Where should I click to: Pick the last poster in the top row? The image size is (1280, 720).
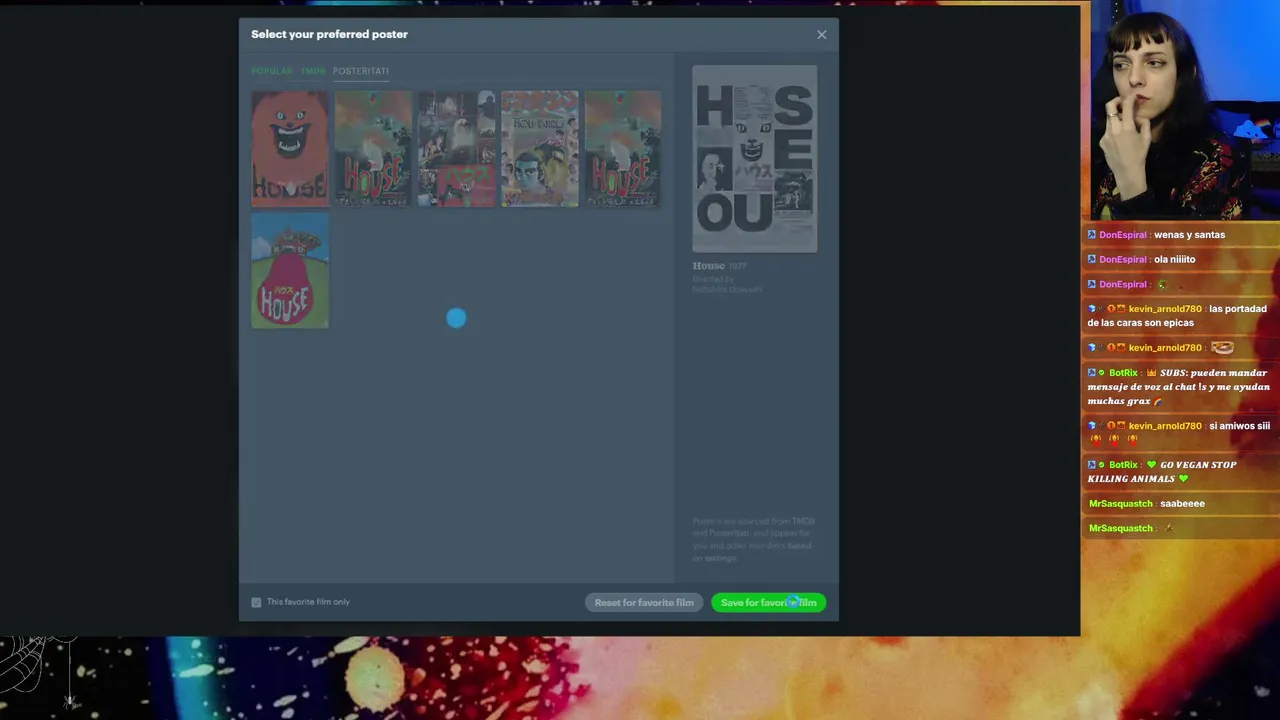[x=623, y=149]
